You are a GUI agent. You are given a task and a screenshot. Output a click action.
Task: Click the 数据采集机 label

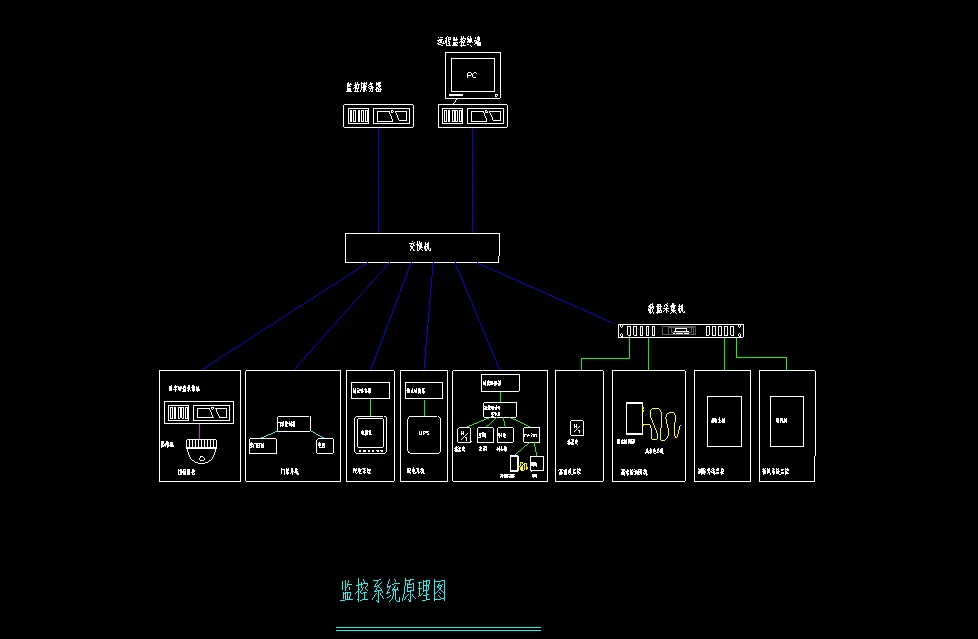click(666, 308)
